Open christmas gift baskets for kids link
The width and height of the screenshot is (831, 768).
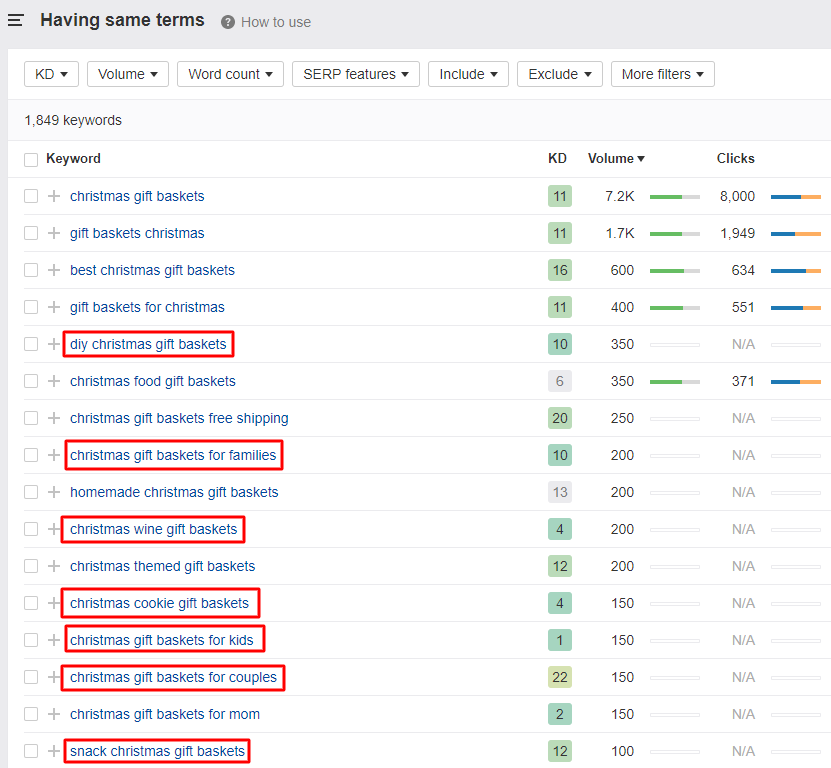coord(162,640)
